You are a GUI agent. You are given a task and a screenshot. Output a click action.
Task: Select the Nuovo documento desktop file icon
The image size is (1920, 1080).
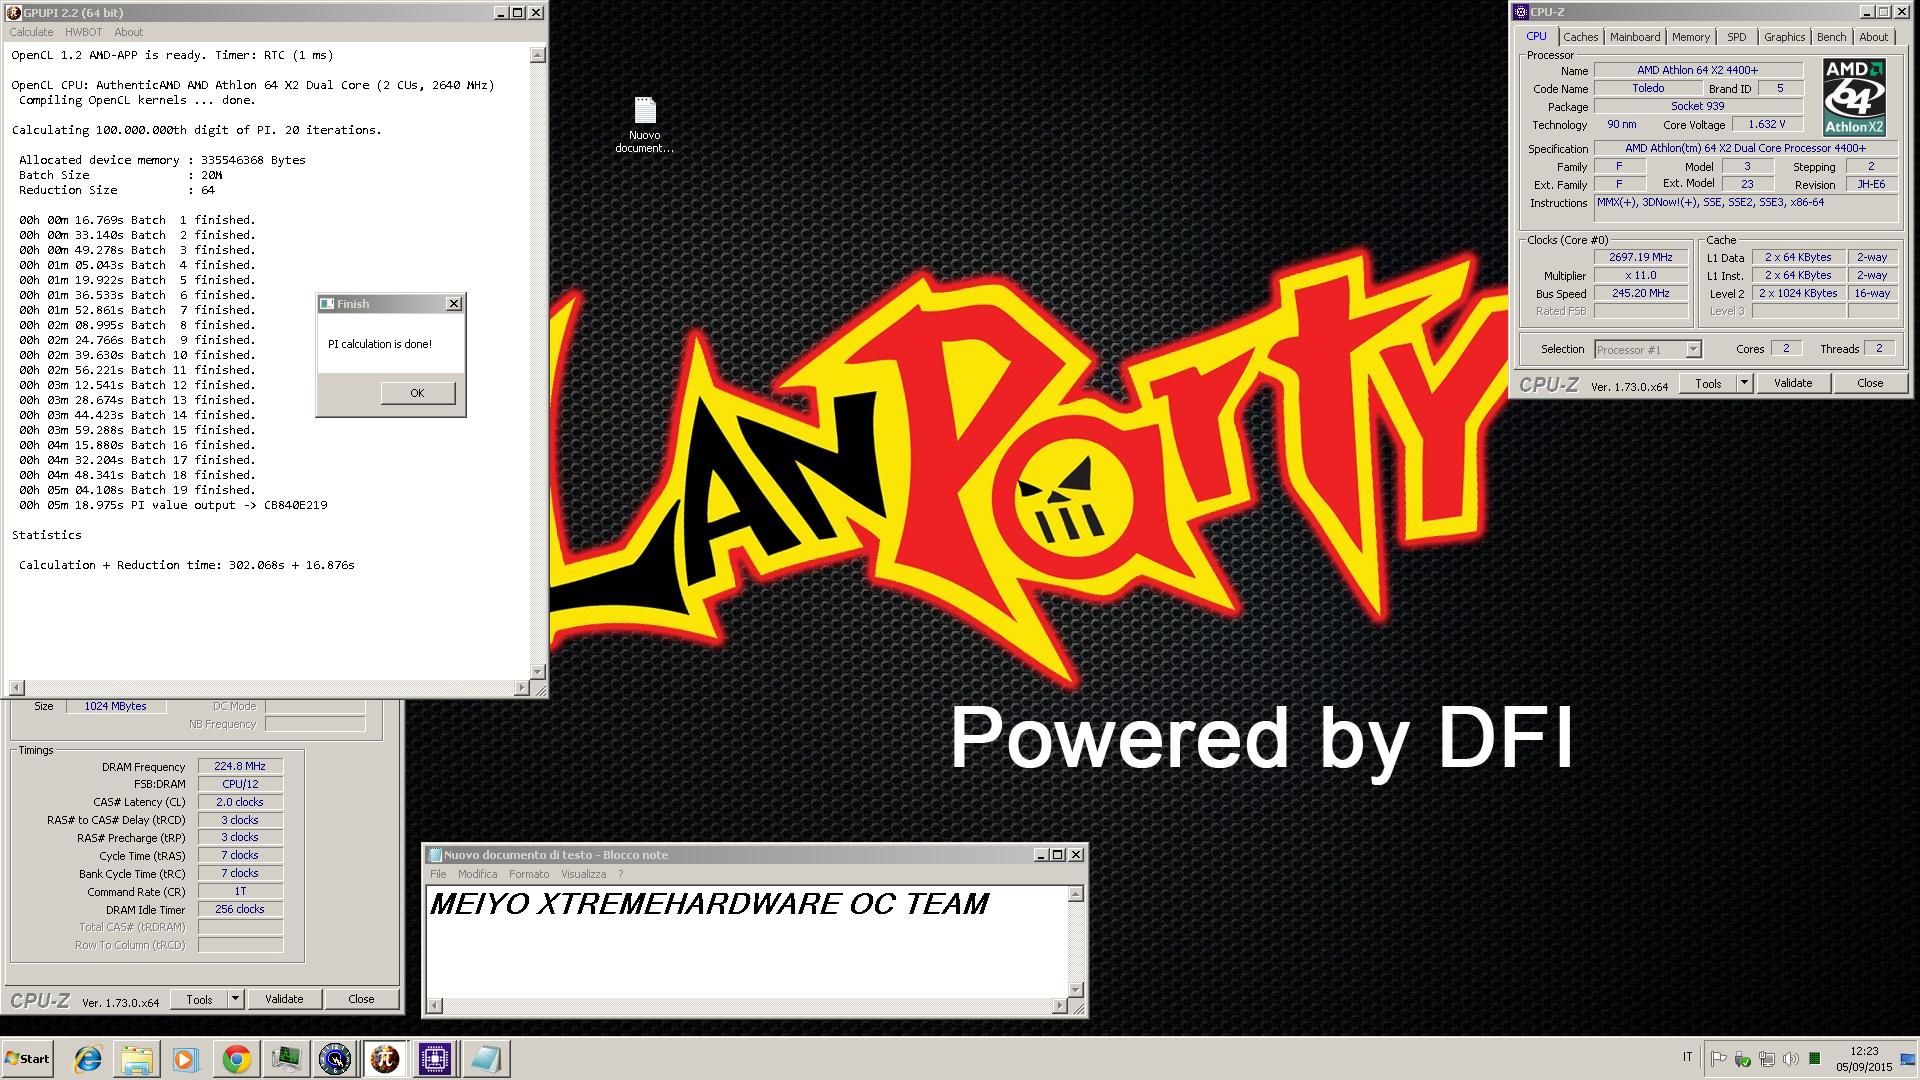[645, 125]
